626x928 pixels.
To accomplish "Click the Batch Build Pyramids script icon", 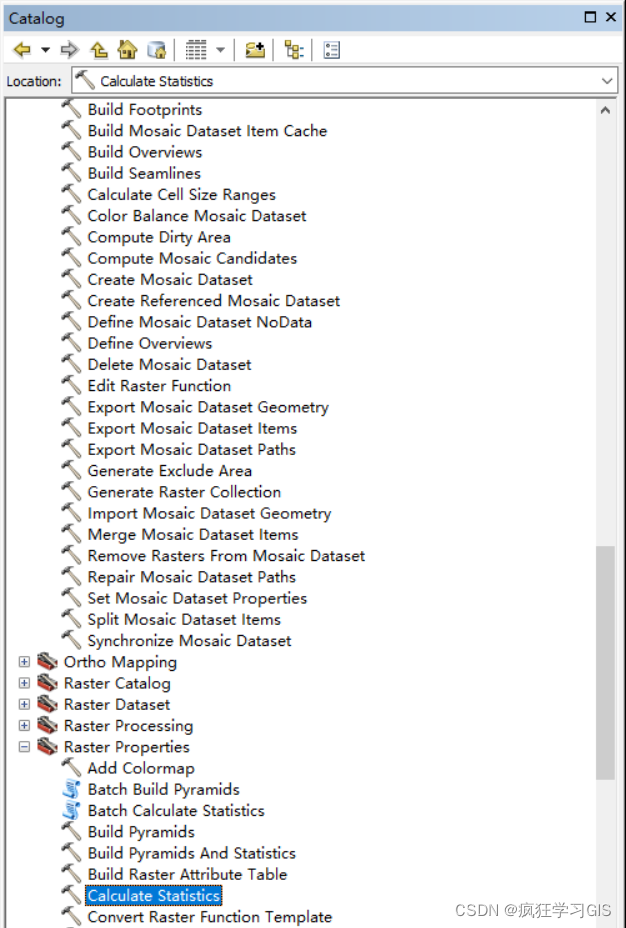I will [71, 790].
